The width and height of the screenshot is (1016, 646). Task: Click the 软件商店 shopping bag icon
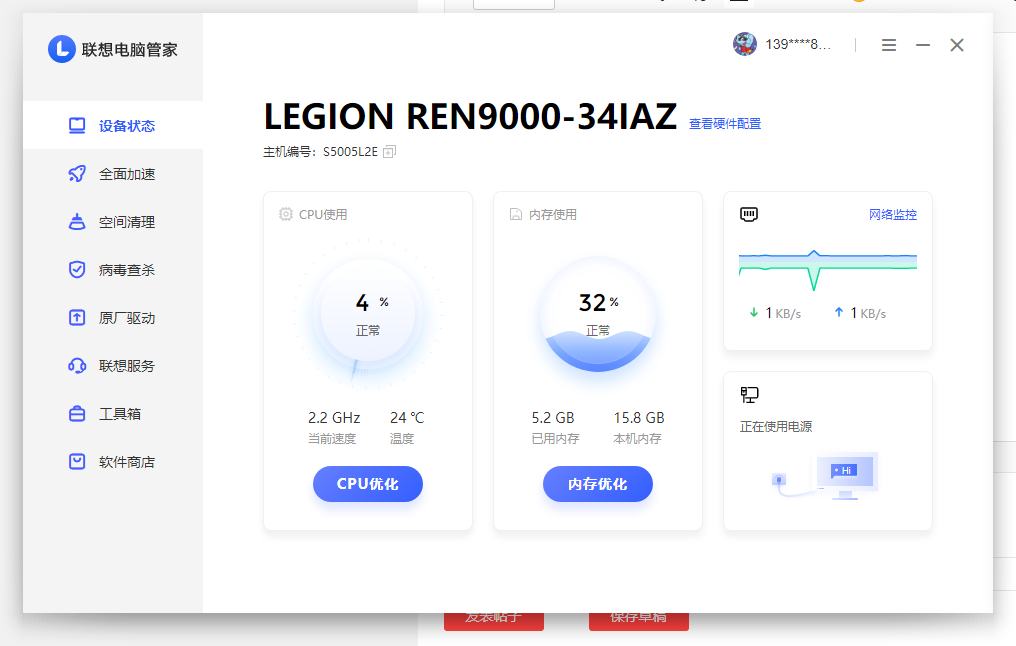(x=77, y=461)
